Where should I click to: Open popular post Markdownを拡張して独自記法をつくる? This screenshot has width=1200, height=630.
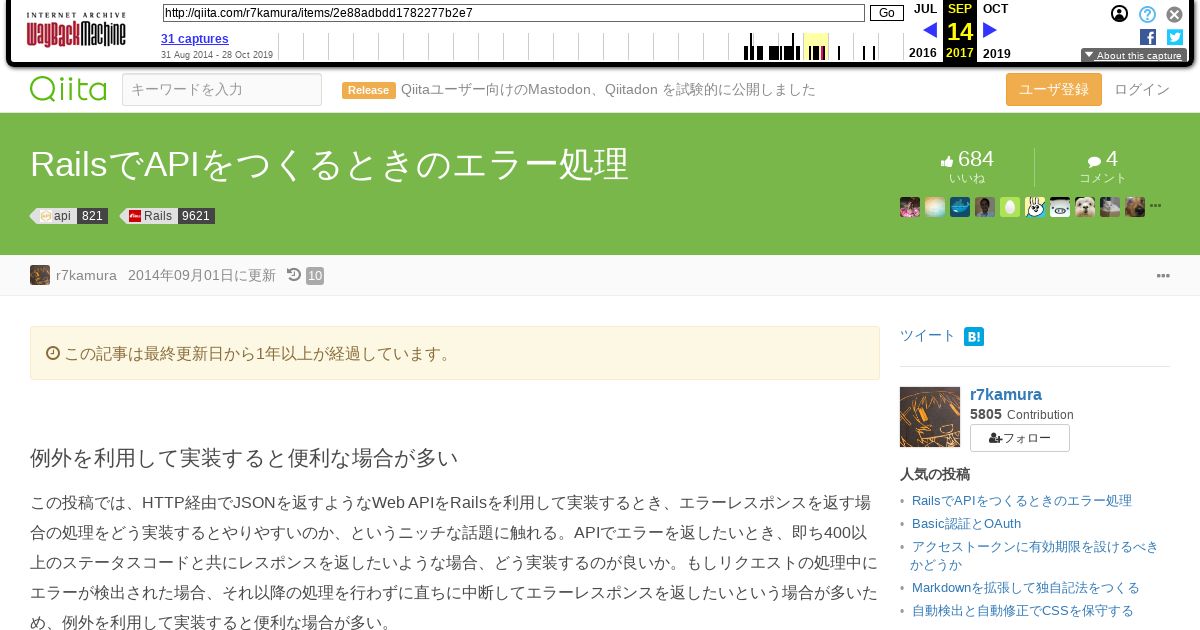(x=1026, y=588)
